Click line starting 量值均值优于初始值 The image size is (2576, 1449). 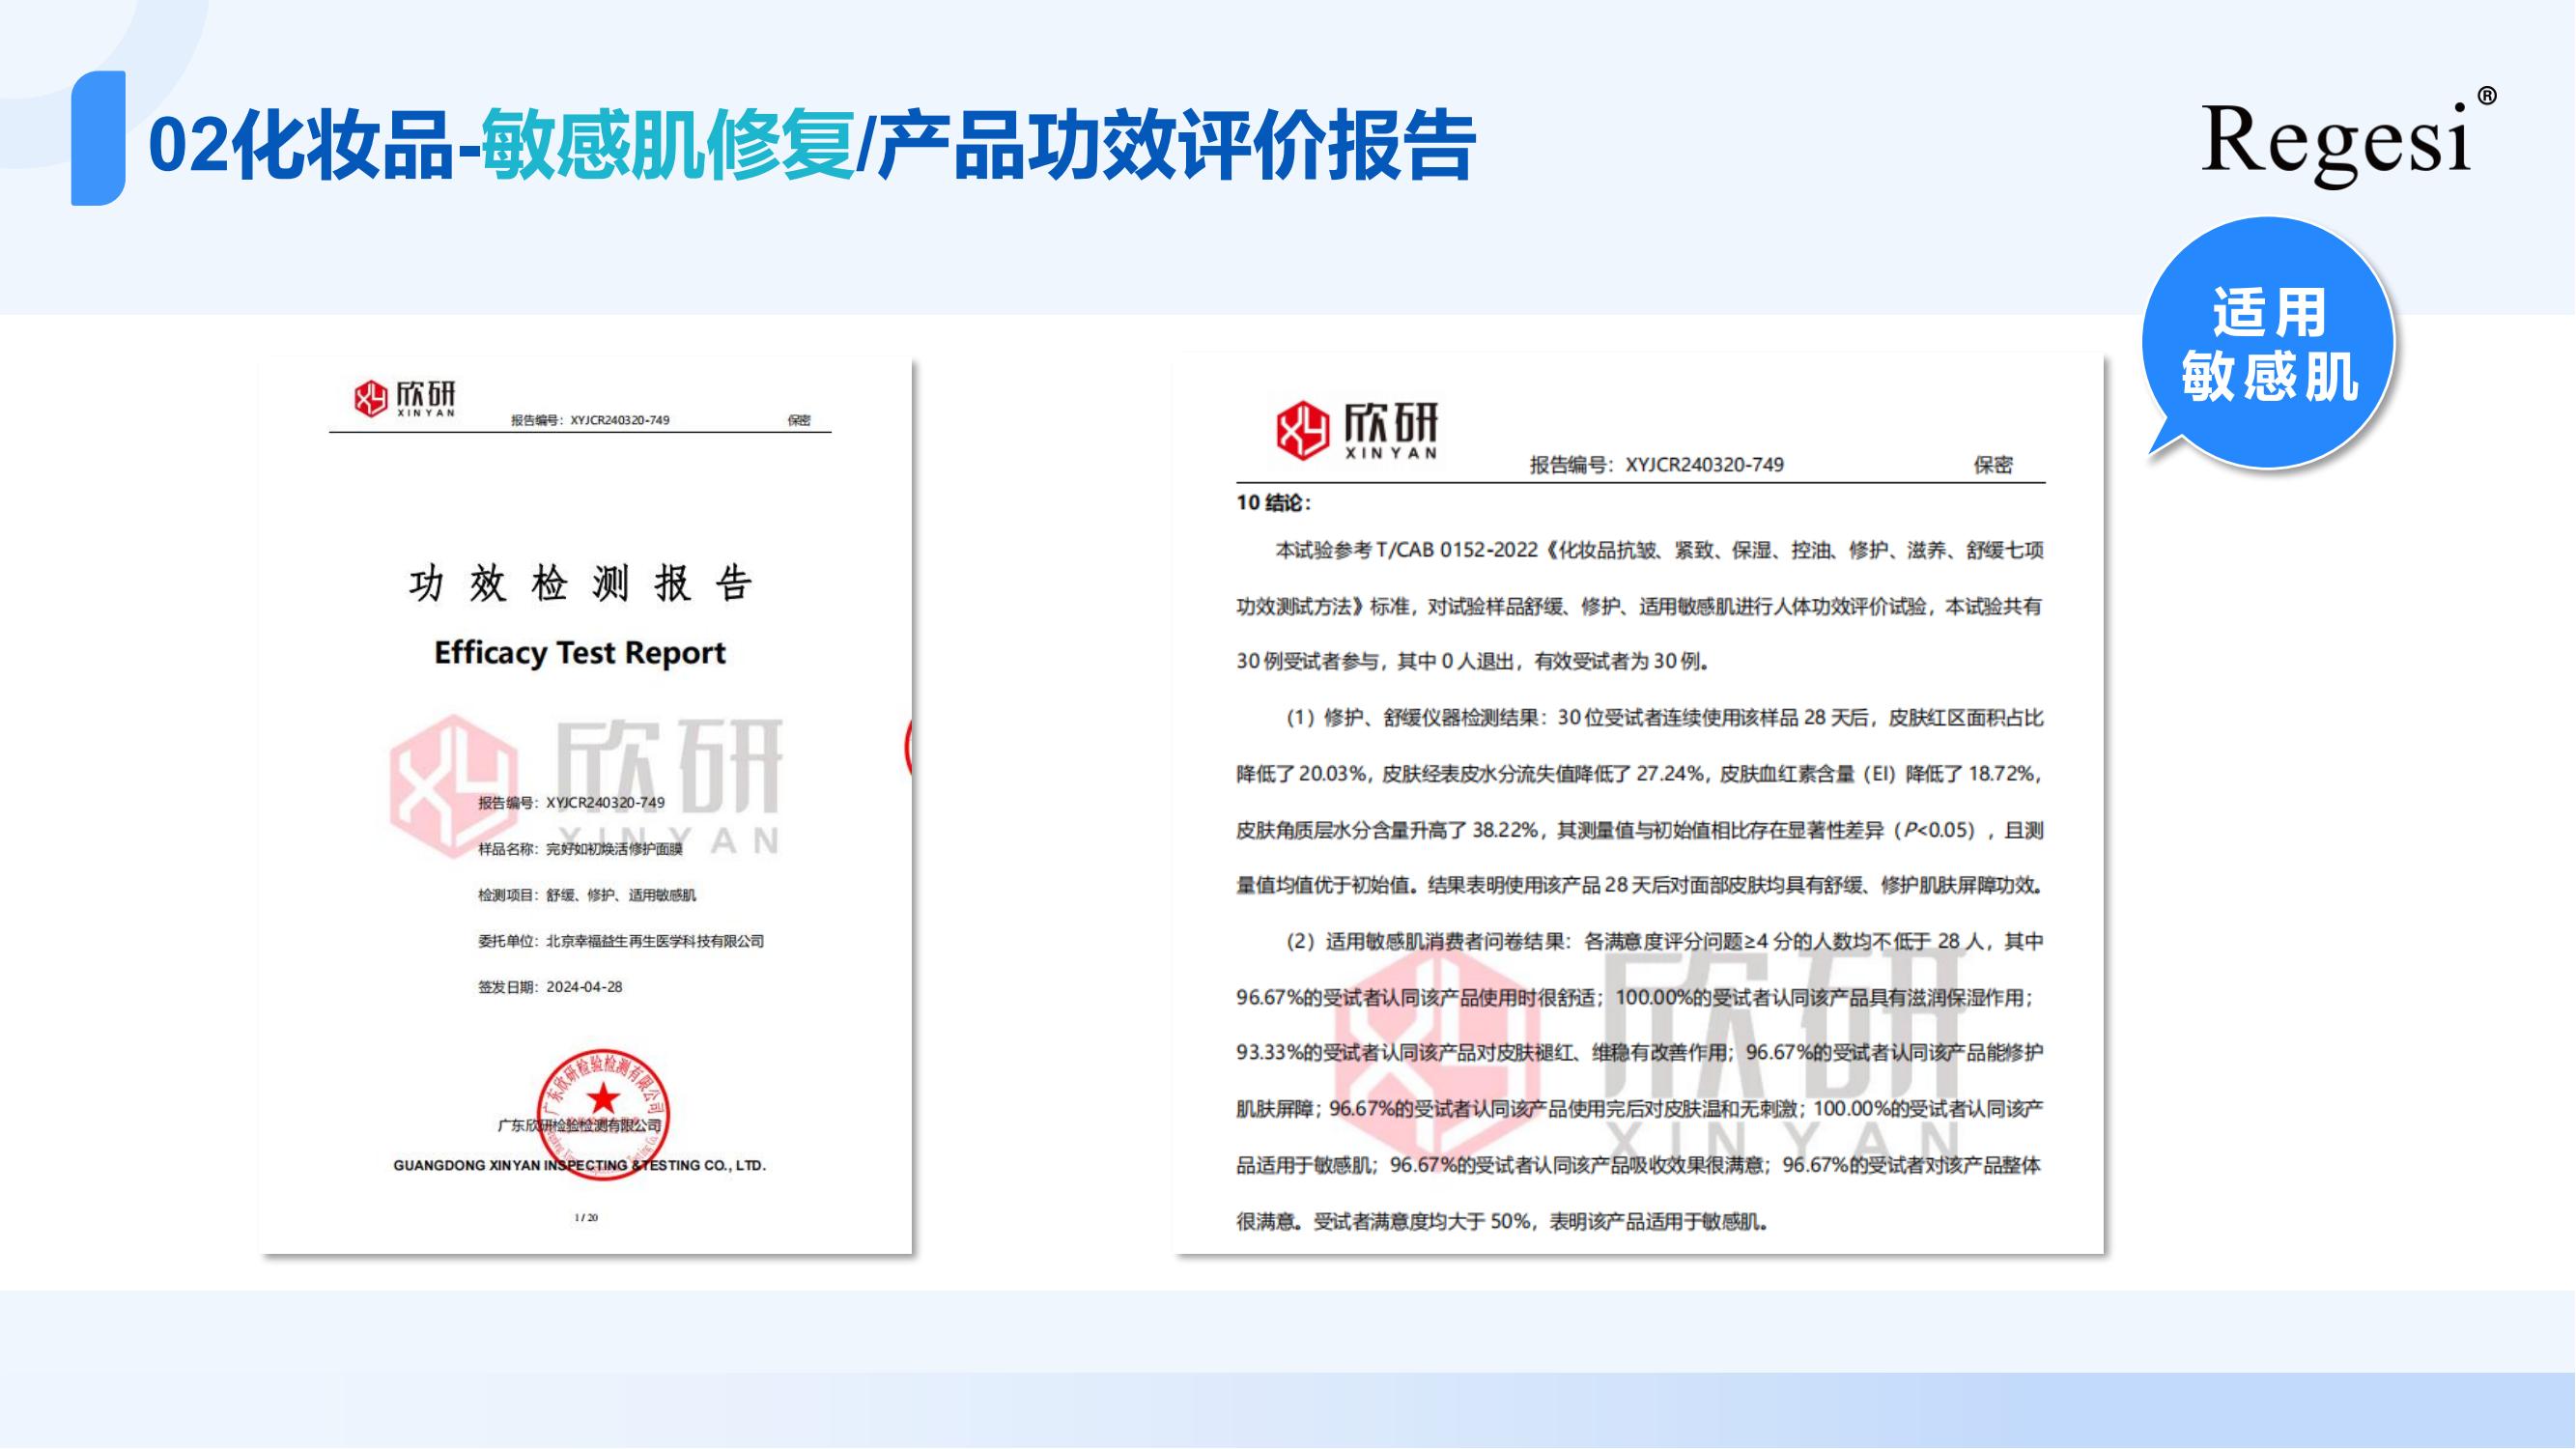1640,885
